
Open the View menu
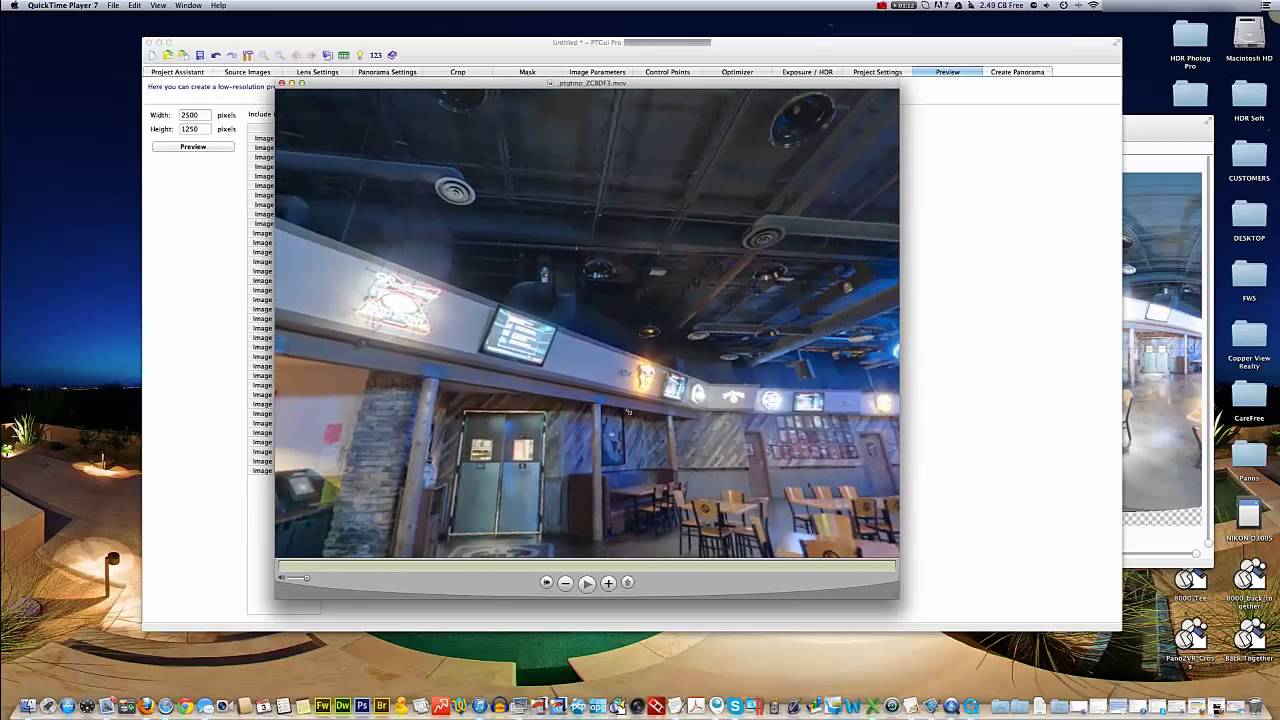pos(158,6)
